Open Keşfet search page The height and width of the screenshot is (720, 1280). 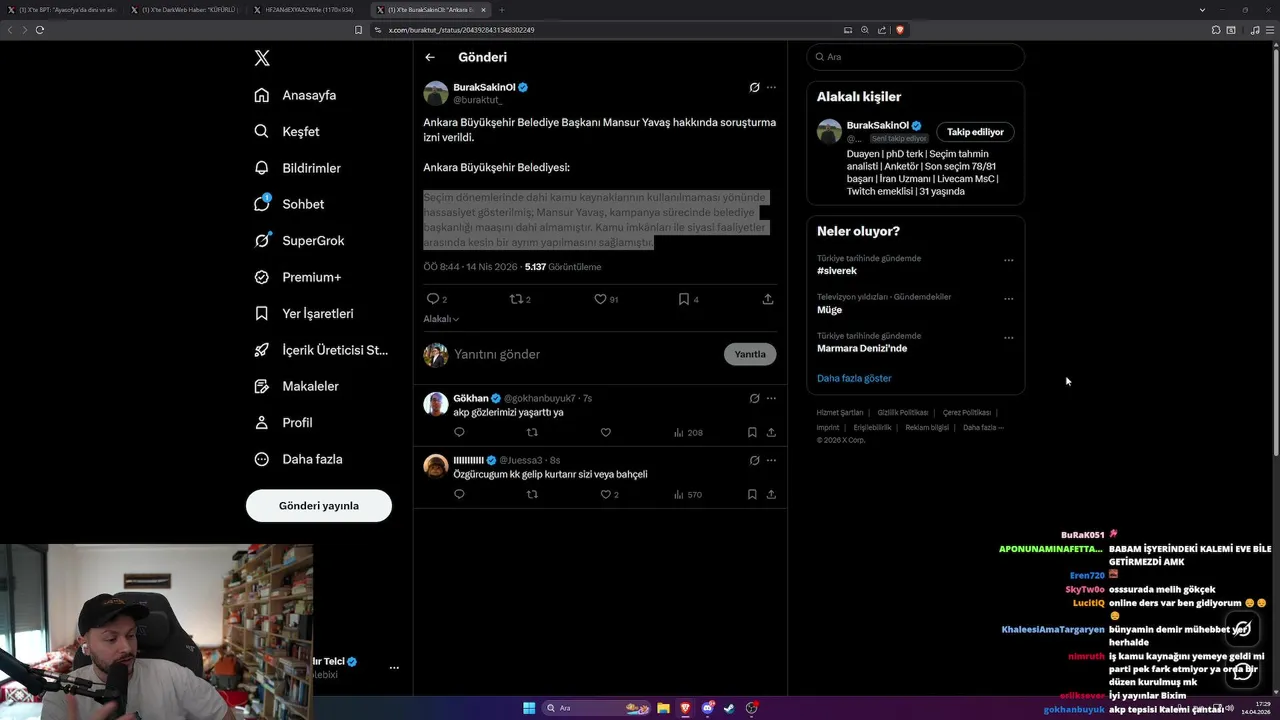(287, 131)
